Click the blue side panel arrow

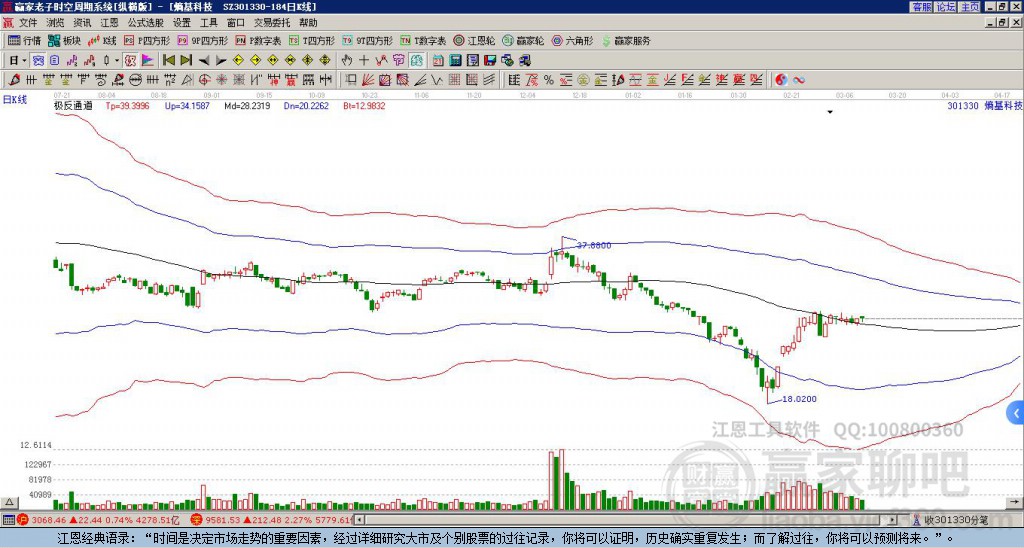[x=1016, y=413]
